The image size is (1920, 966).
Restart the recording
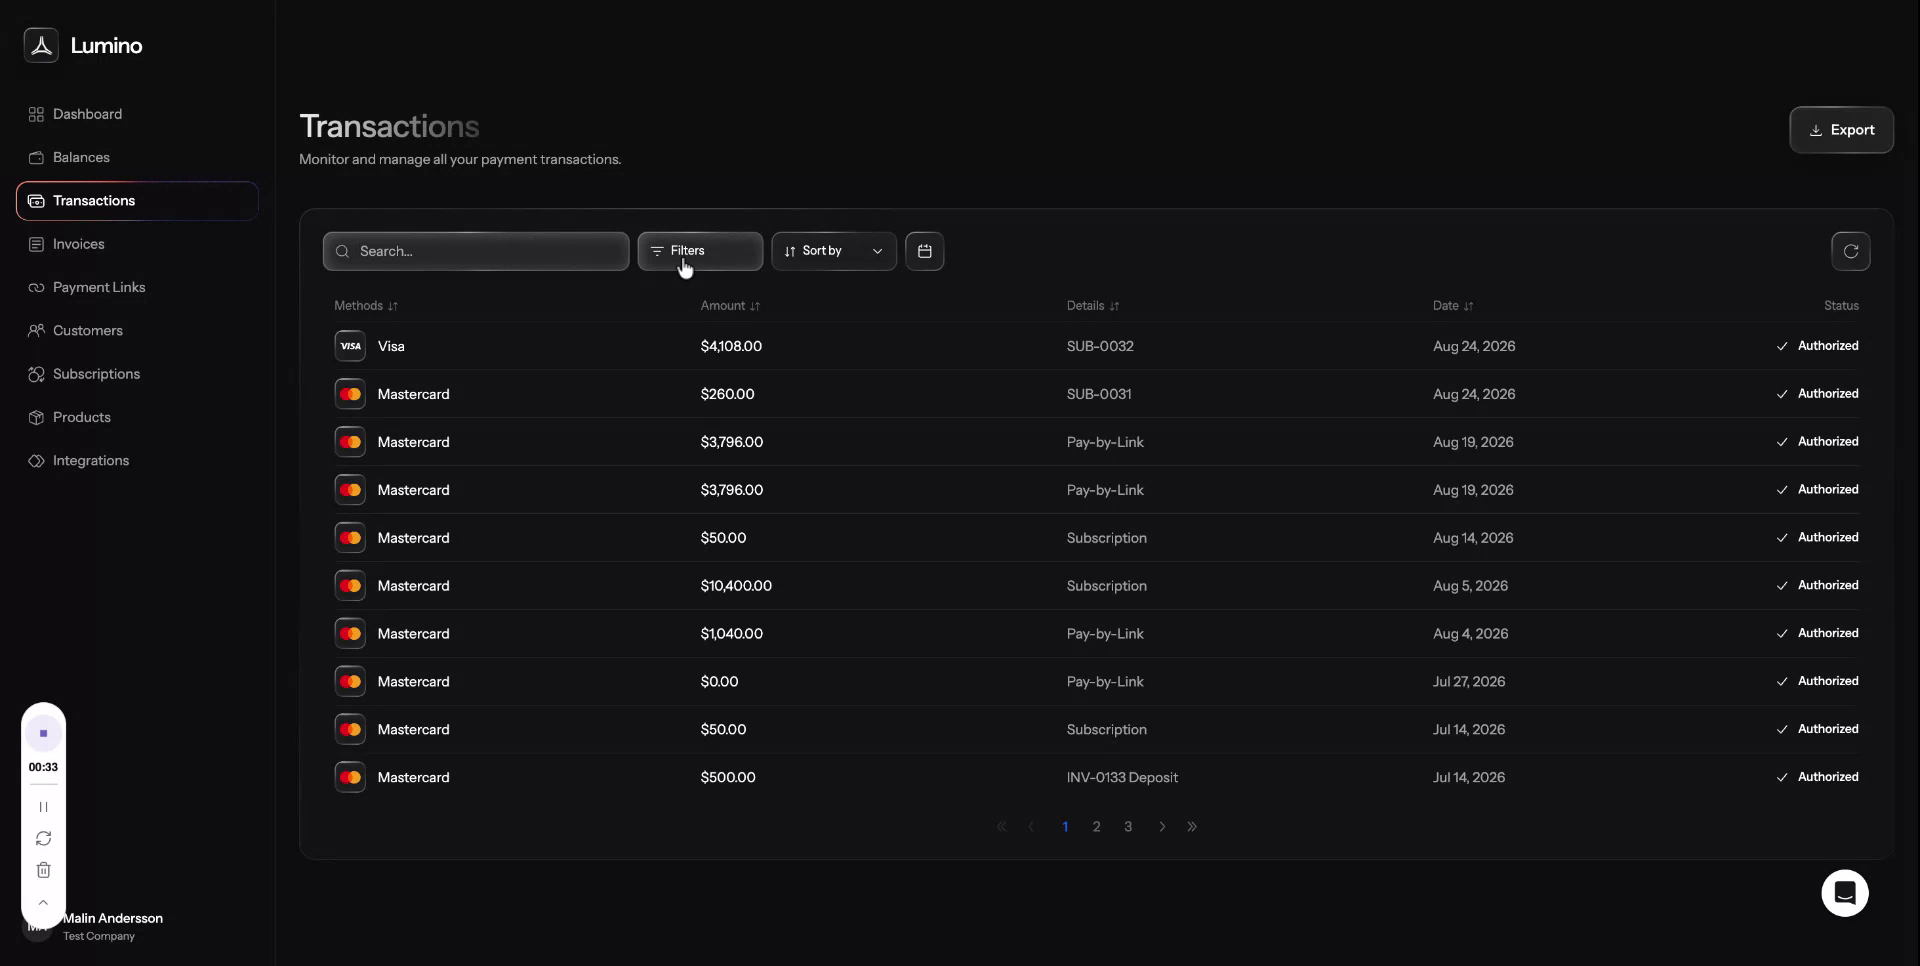coord(43,839)
